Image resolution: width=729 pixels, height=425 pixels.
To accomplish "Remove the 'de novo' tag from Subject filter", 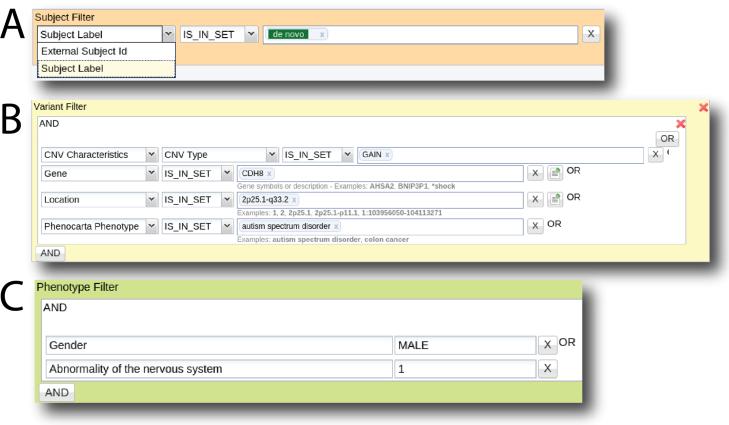I will click(321, 34).
